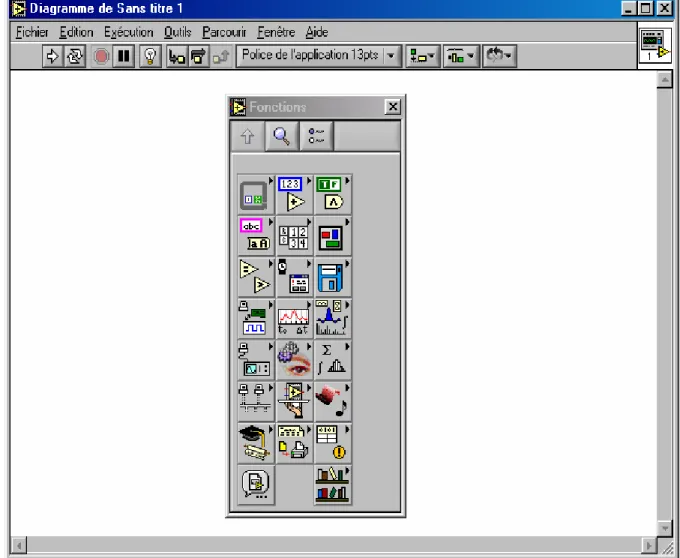Open the Analyze signal subpalette
The height and width of the screenshot is (558, 680).
point(332,319)
